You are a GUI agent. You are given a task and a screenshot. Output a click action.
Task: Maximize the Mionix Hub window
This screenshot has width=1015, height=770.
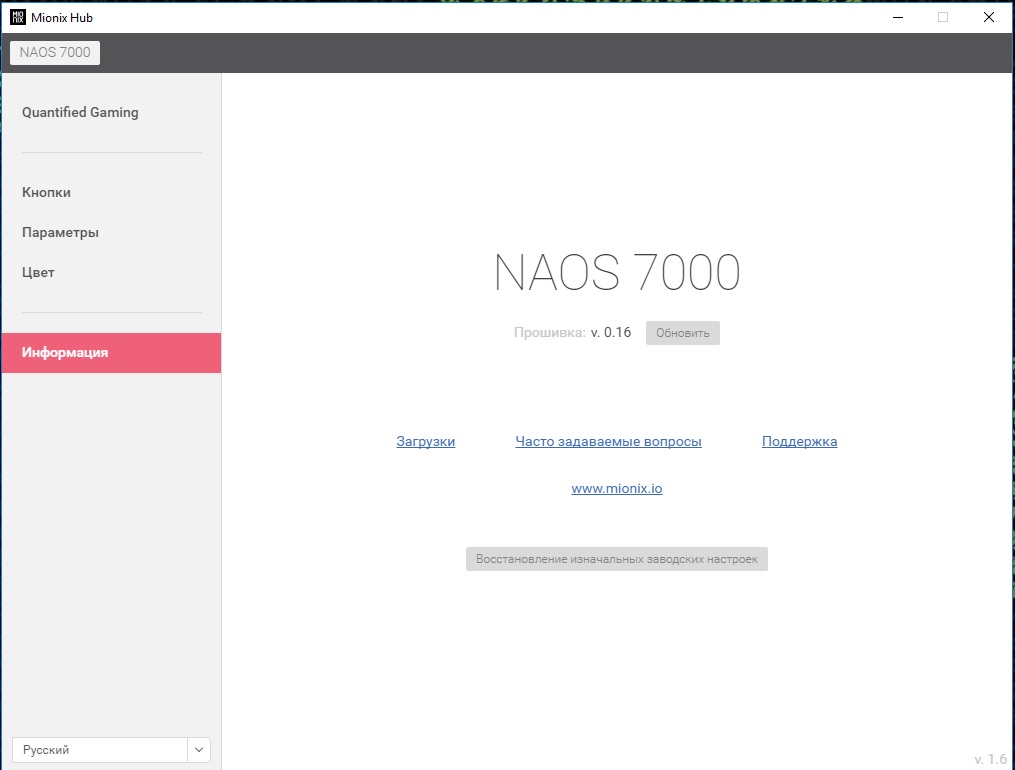coord(943,17)
